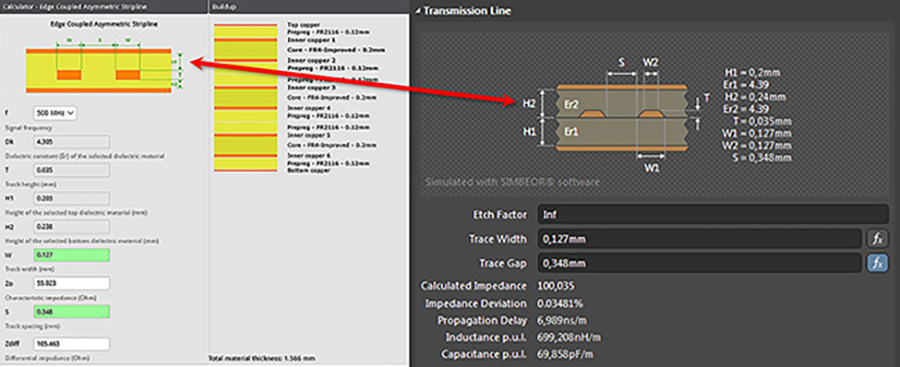The height and width of the screenshot is (367, 900).
Task: Click the H2 = 0,24mm parameter text
Action: click(x=755, y=97)
